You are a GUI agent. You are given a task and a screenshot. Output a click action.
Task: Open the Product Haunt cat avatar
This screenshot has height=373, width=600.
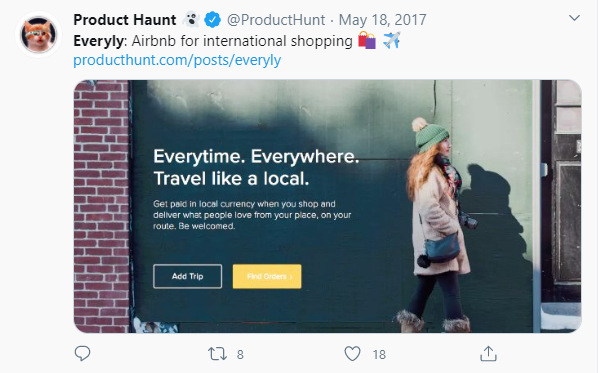pyautogui.click(x=38, y=35)
